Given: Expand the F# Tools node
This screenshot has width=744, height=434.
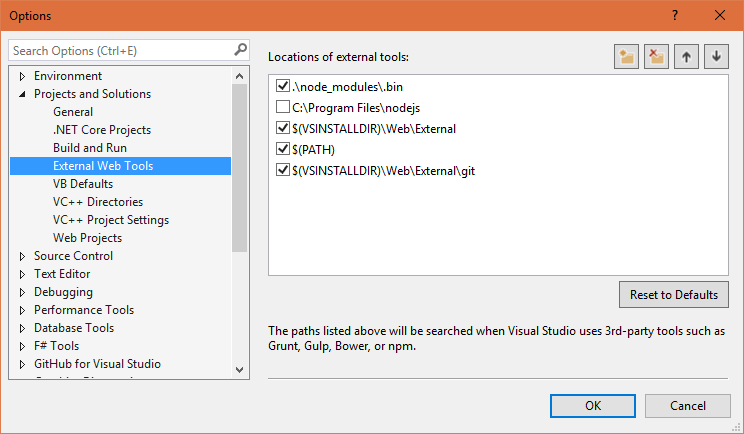Looking at the screenshot, I should coord(22,346).
